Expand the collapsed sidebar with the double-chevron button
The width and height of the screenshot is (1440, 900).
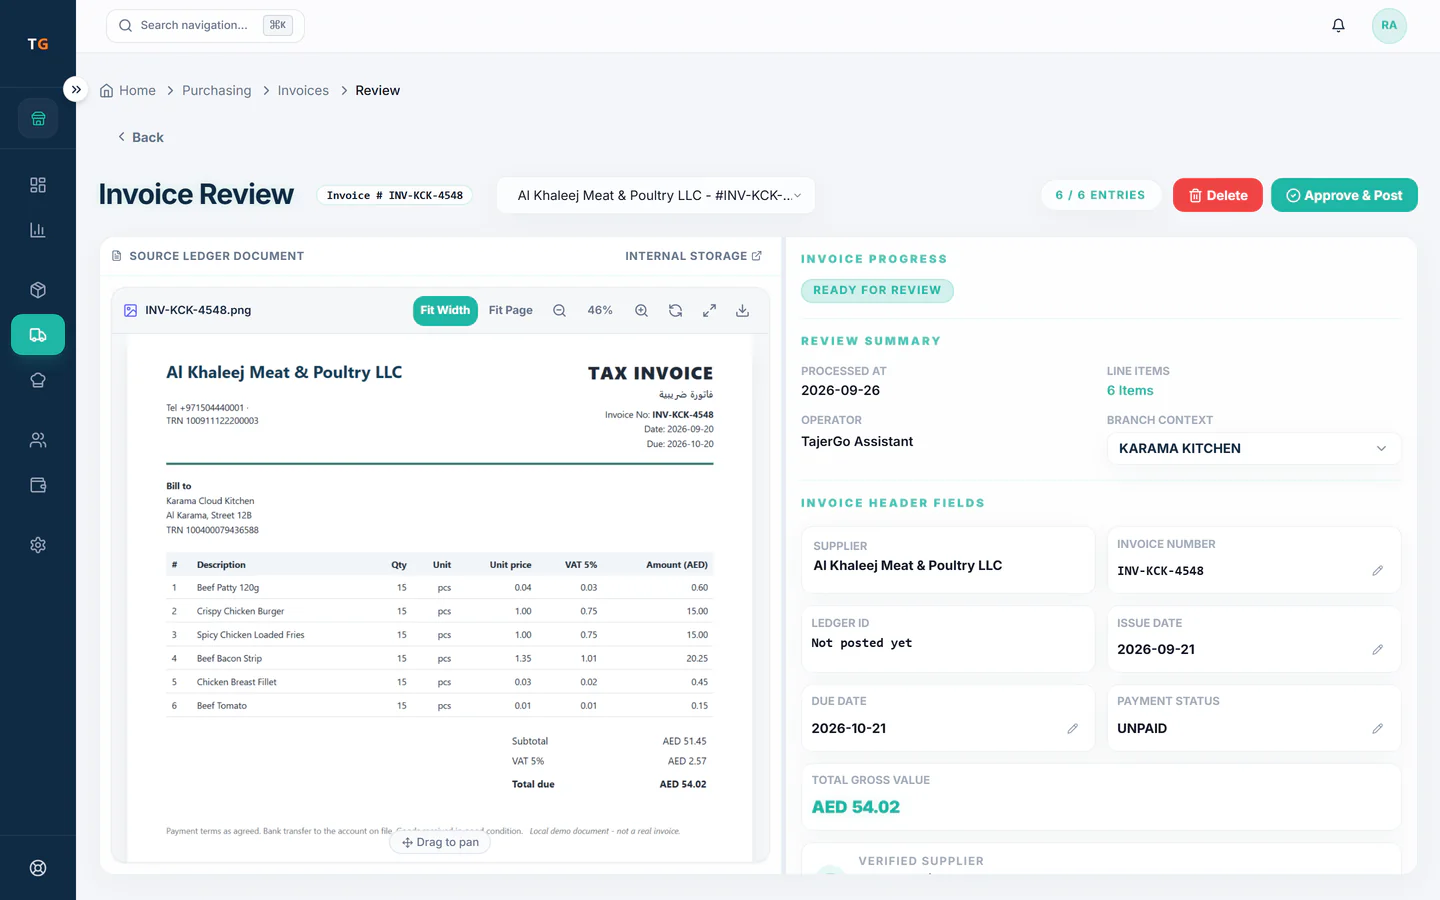pos(76,89)
